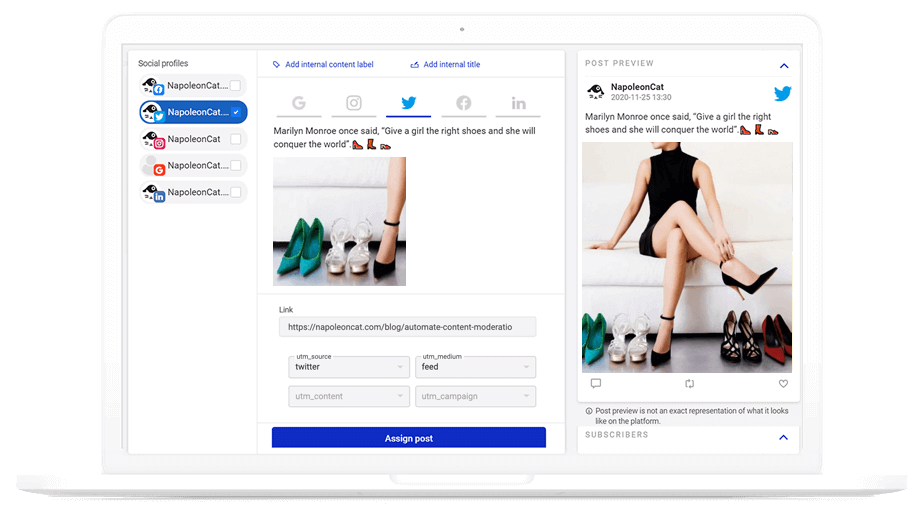This screenshot has height=519, width=924.
Task: Click the Twitter bird icon in preview
Action: coord(782,93)
